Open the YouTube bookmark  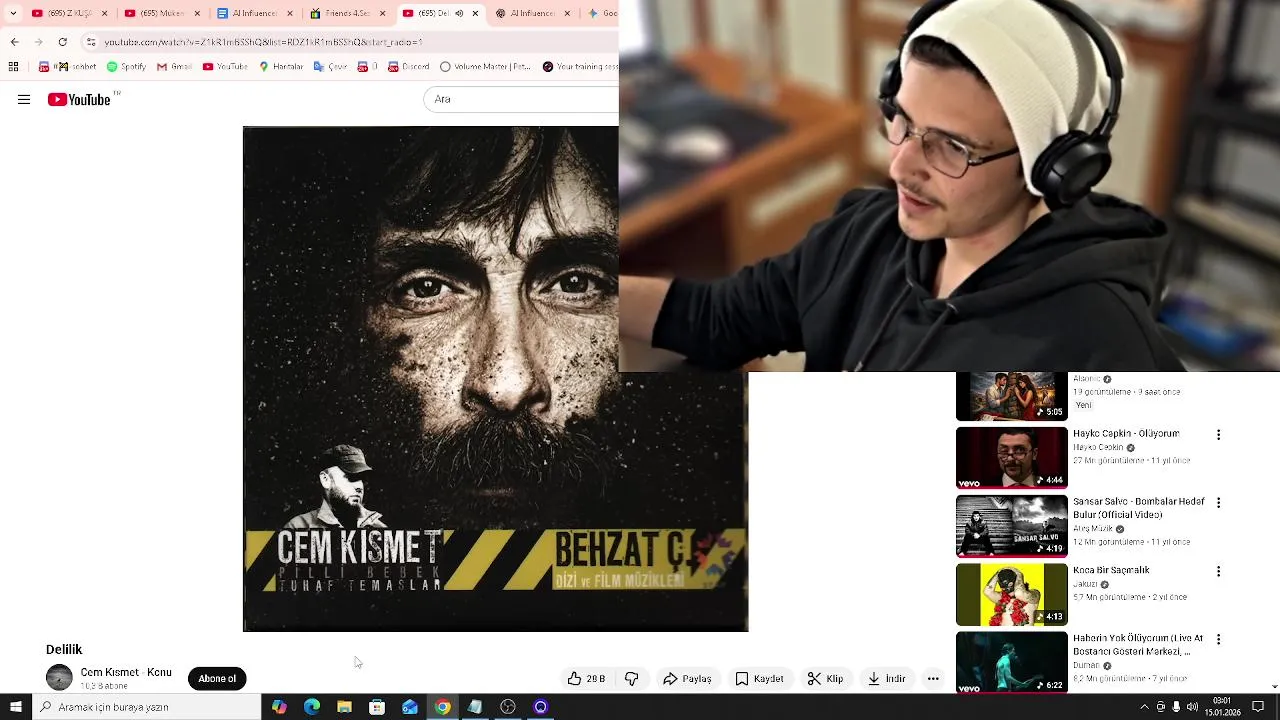point(225,67)
